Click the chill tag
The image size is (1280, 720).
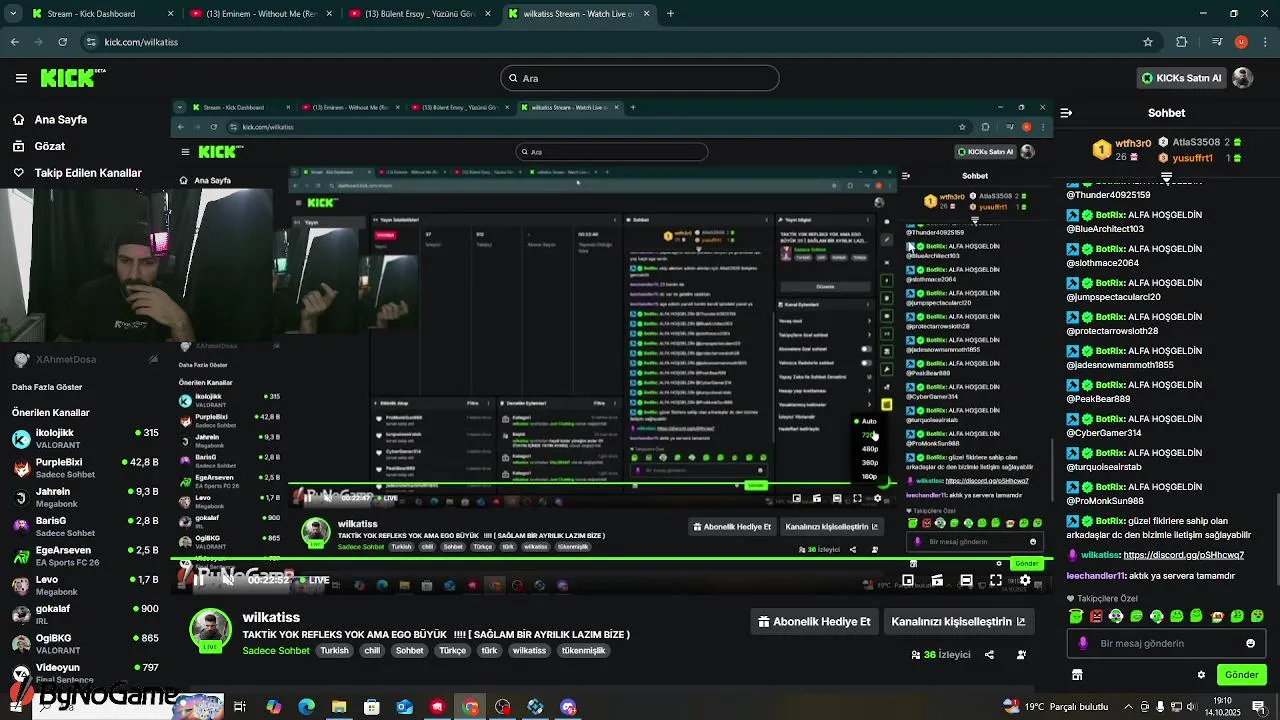coord(372,651)
